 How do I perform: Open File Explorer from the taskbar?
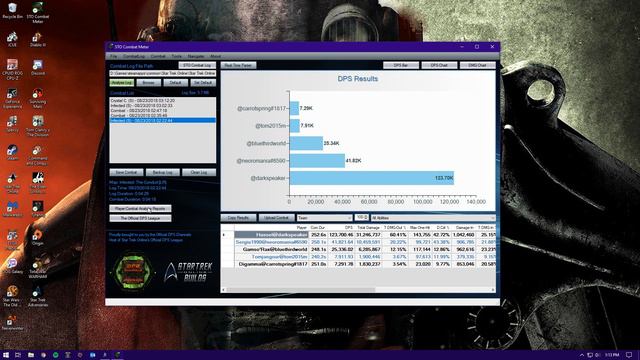(x=31, y=355)
